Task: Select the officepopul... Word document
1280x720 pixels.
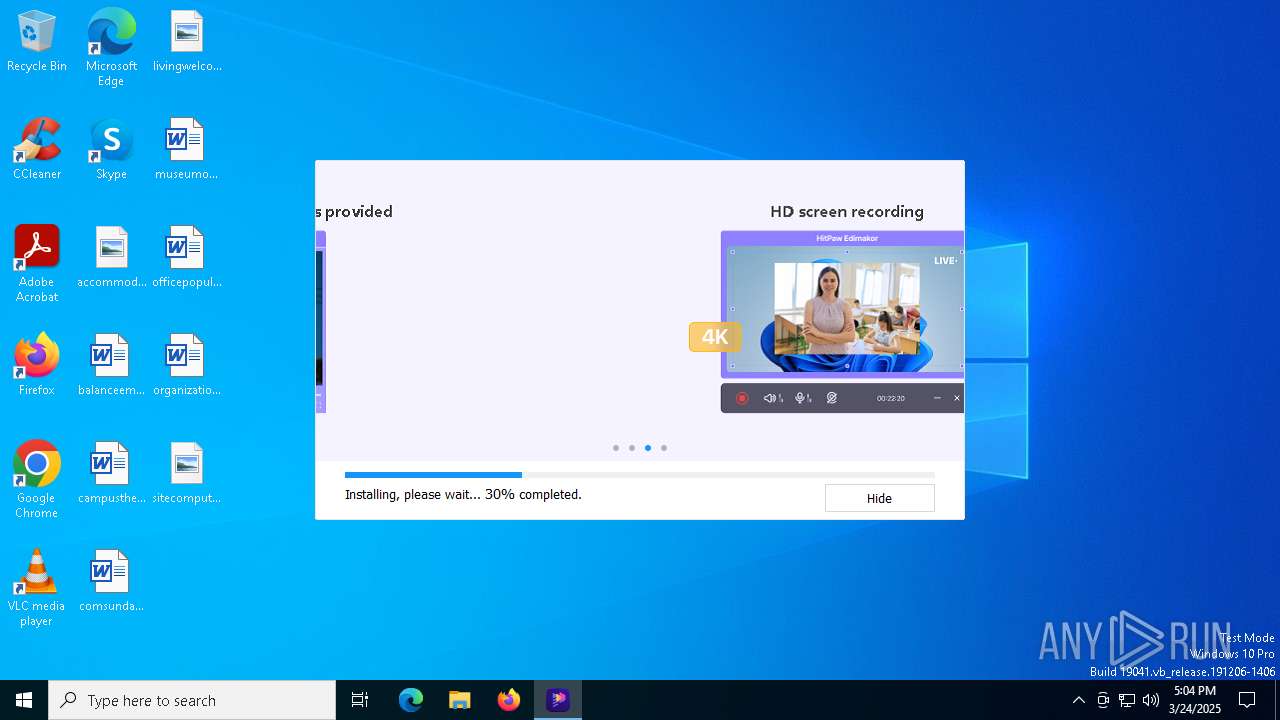Action: [x=187, y=258]
